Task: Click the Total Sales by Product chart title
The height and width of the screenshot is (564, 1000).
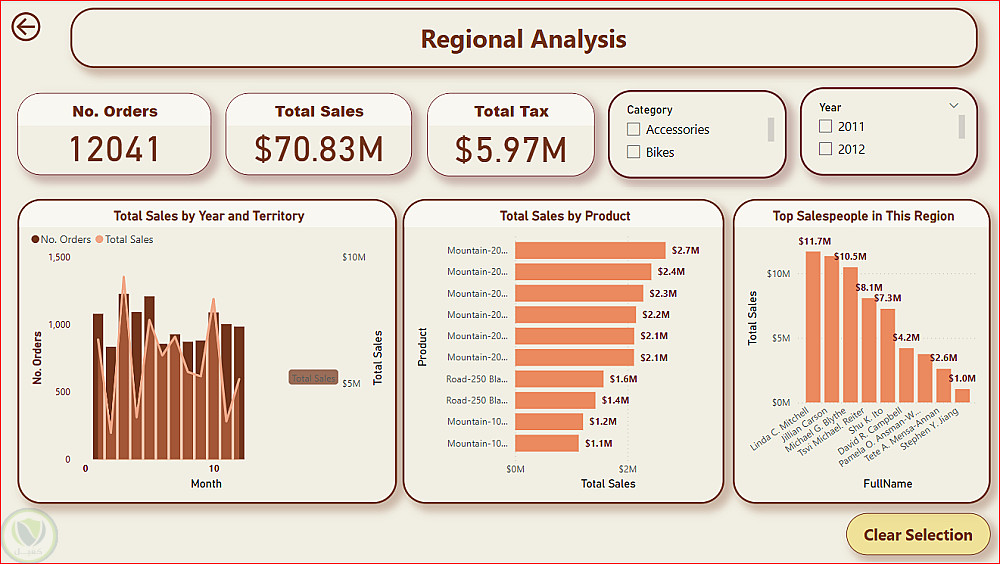Action: coord(565,216)
